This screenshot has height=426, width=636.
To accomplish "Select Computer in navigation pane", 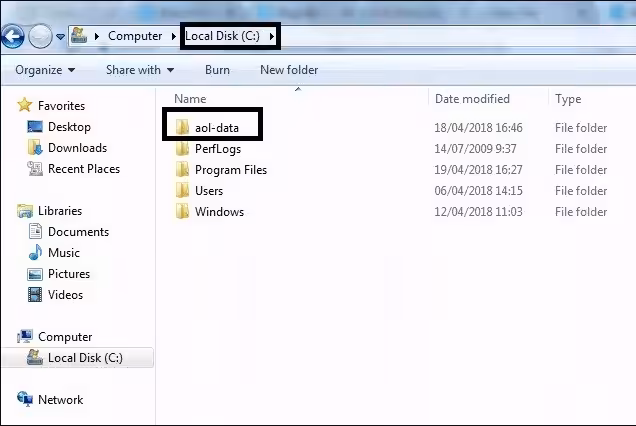I will [x=65, y=337].
